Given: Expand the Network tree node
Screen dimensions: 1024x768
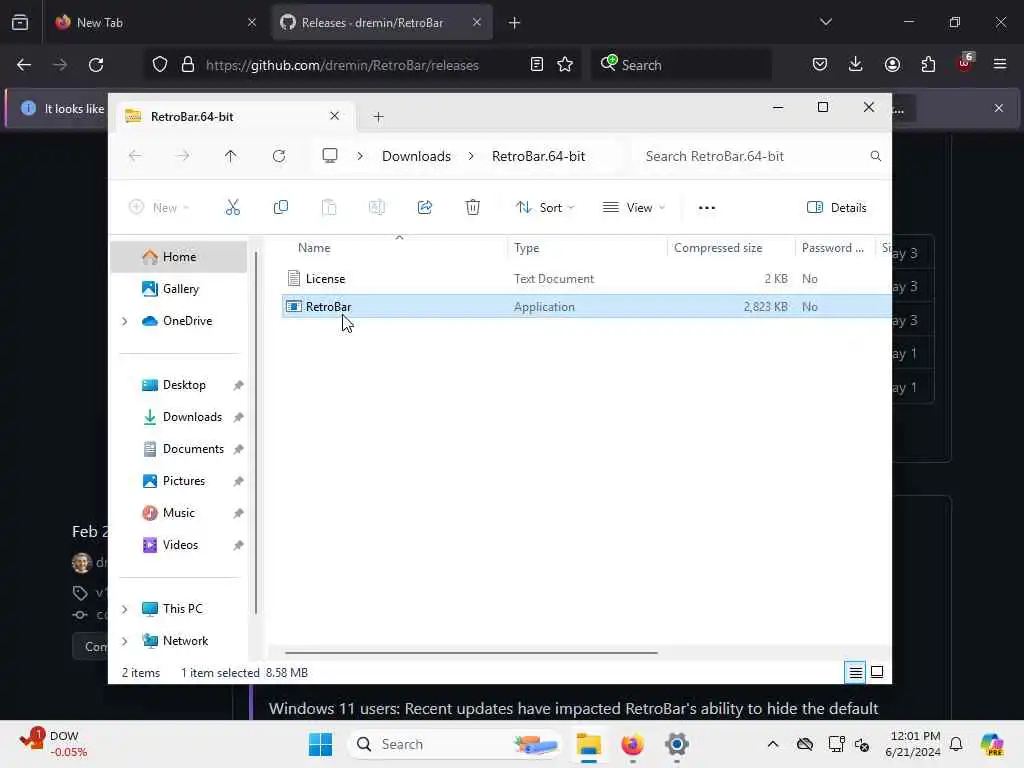Looking at the screenshot, I should tap(125, 641).
